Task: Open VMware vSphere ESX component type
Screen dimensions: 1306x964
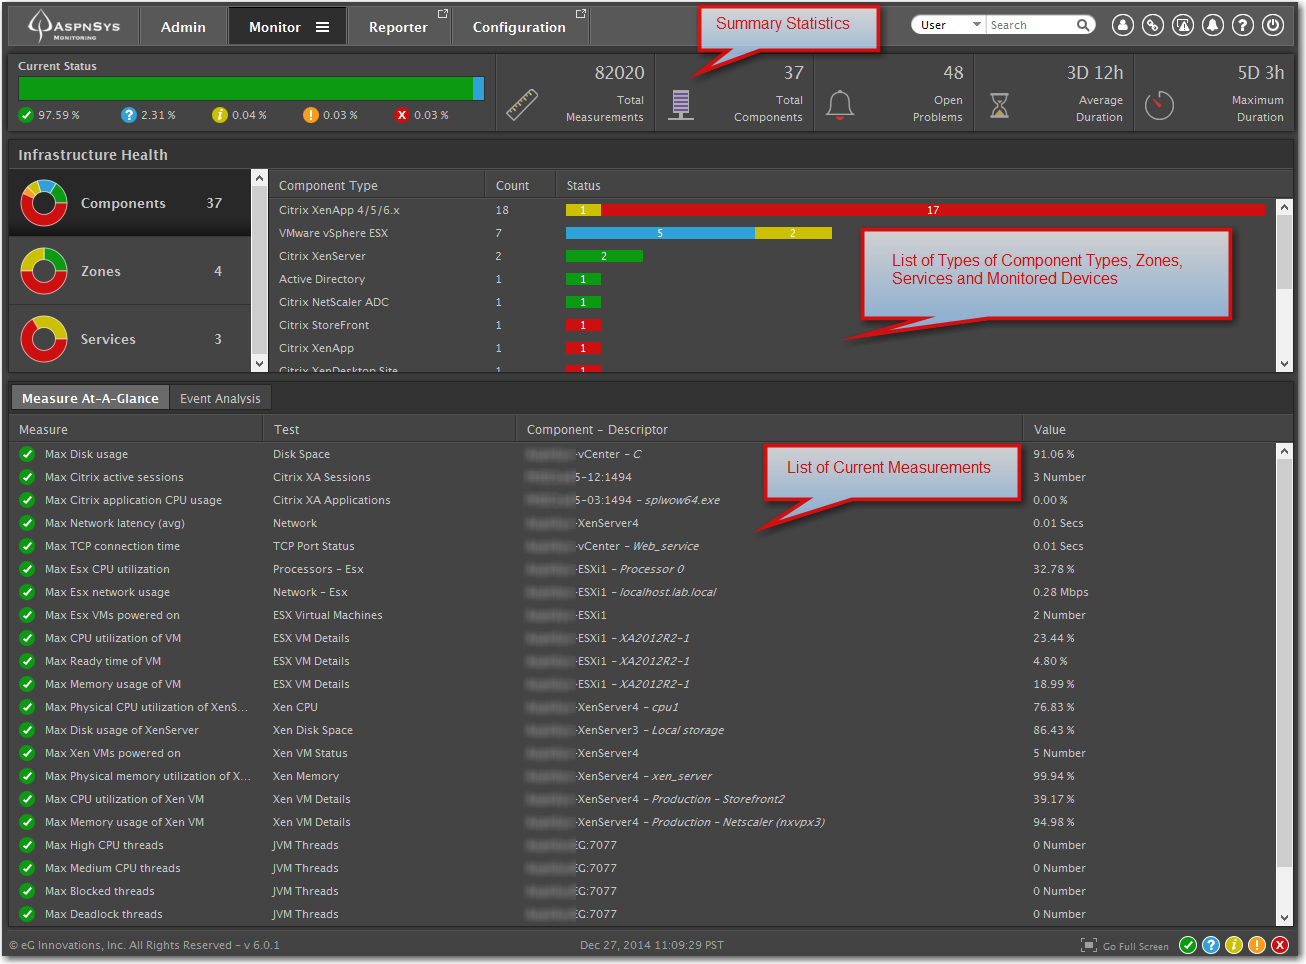Action: 333,233
